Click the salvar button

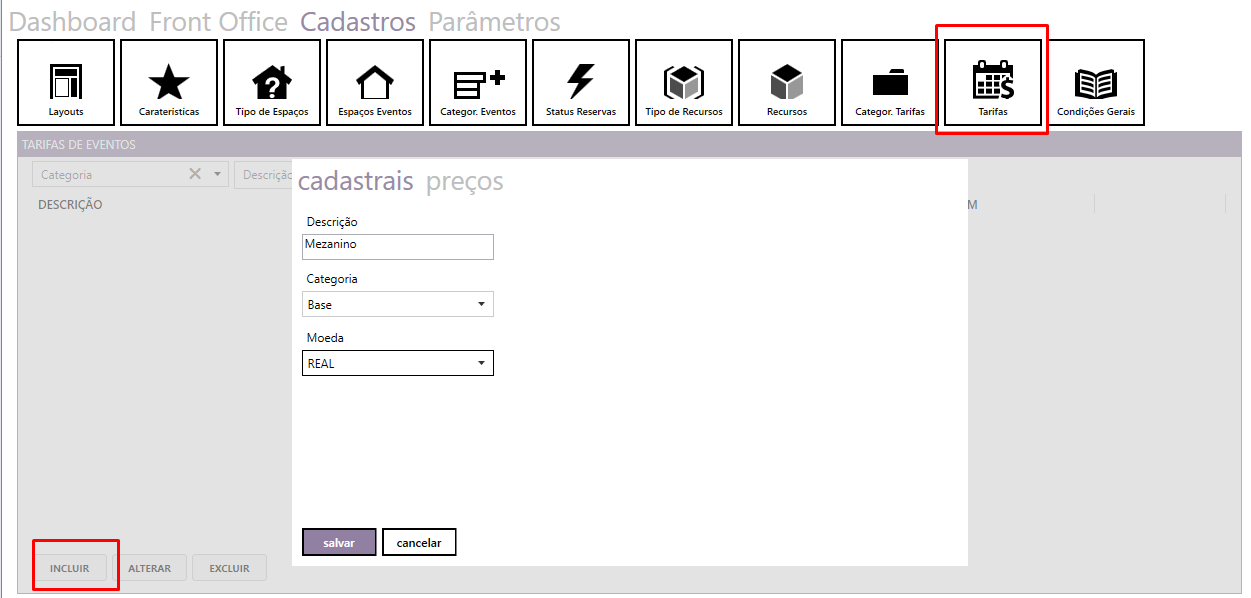[339, 542]
